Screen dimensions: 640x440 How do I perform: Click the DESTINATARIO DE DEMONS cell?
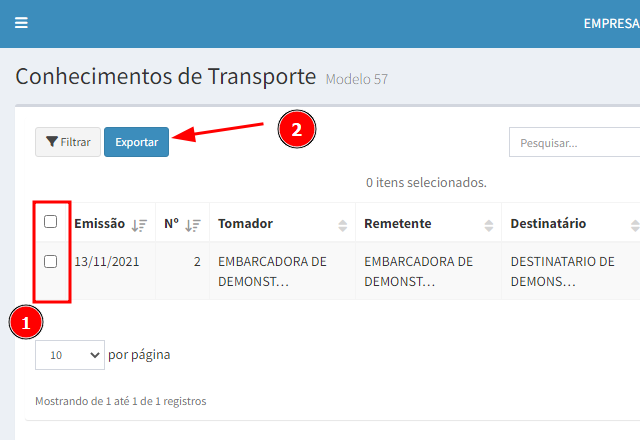pos(562,271)
